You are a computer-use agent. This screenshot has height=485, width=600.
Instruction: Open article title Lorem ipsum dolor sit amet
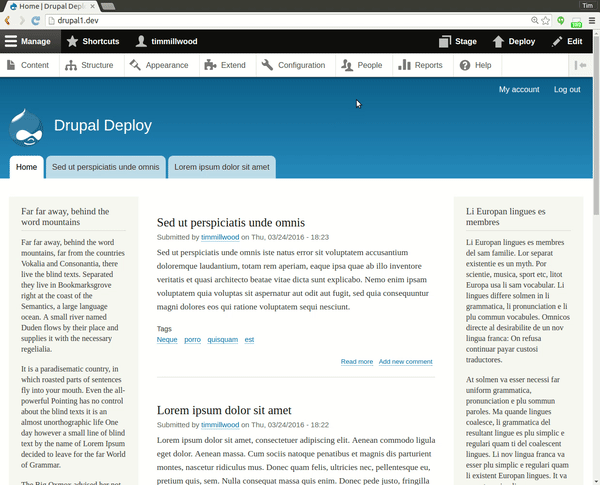(224, 410)
